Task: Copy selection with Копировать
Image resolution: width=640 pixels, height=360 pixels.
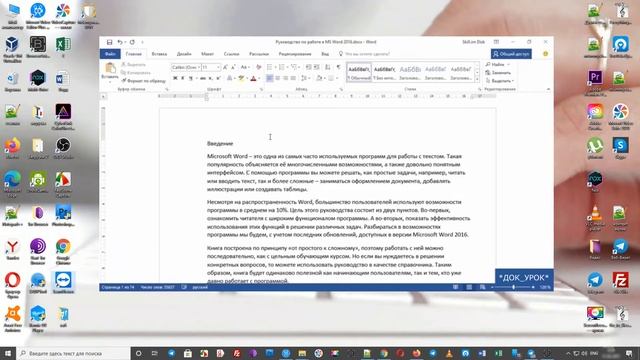Action: click(136, 73)
